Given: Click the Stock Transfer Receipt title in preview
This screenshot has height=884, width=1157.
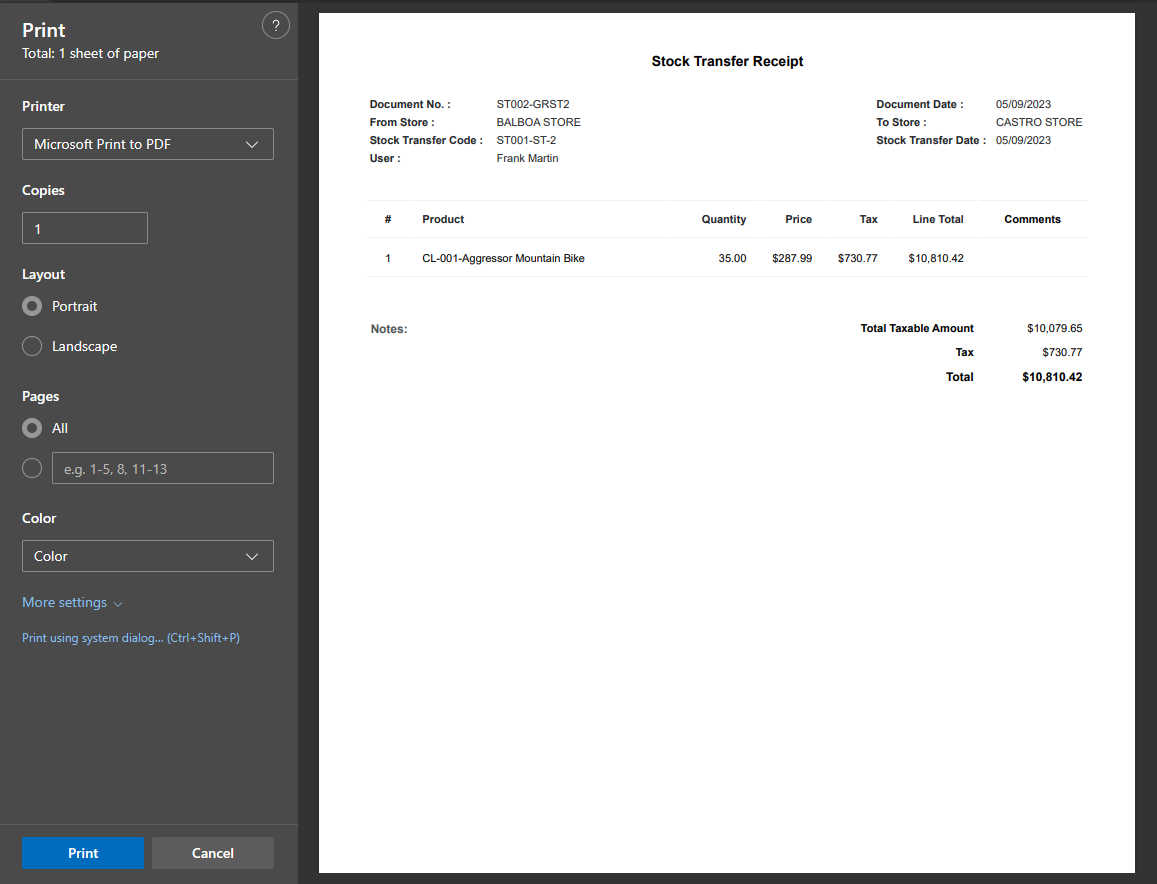Looking at the screenshot, I should (727, 62).
